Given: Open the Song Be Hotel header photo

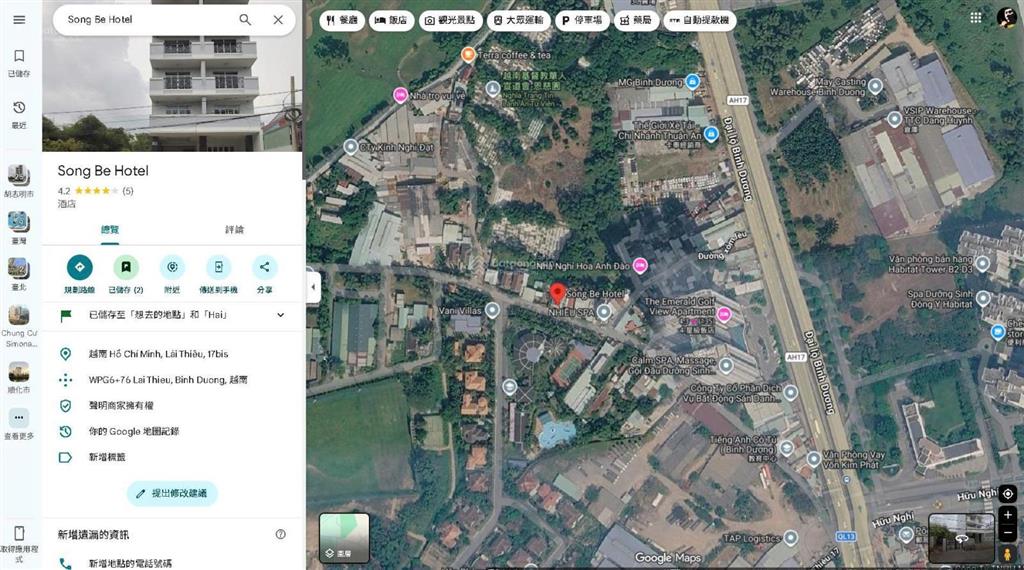Looking at the screenshot, I should (x=172, y=91).
